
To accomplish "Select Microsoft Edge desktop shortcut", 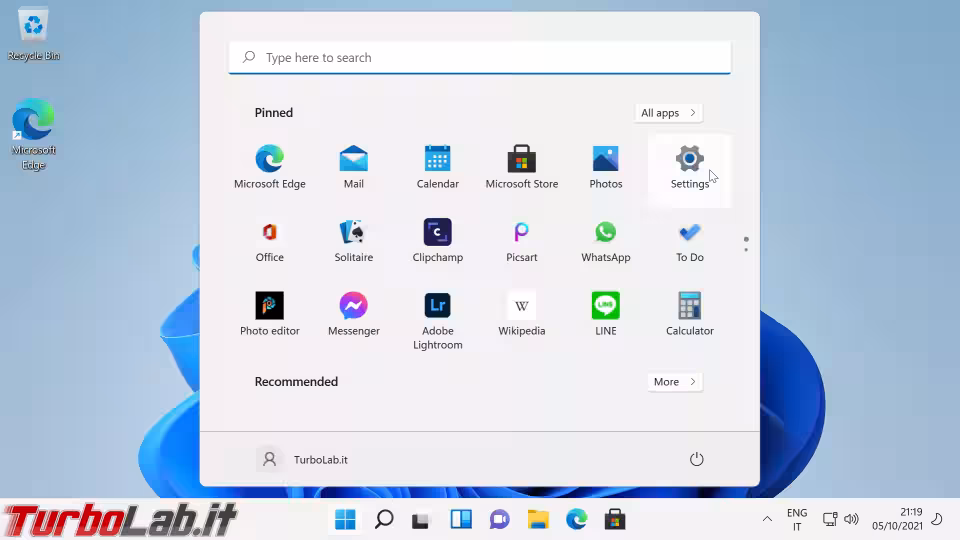I will coord(34,135).
